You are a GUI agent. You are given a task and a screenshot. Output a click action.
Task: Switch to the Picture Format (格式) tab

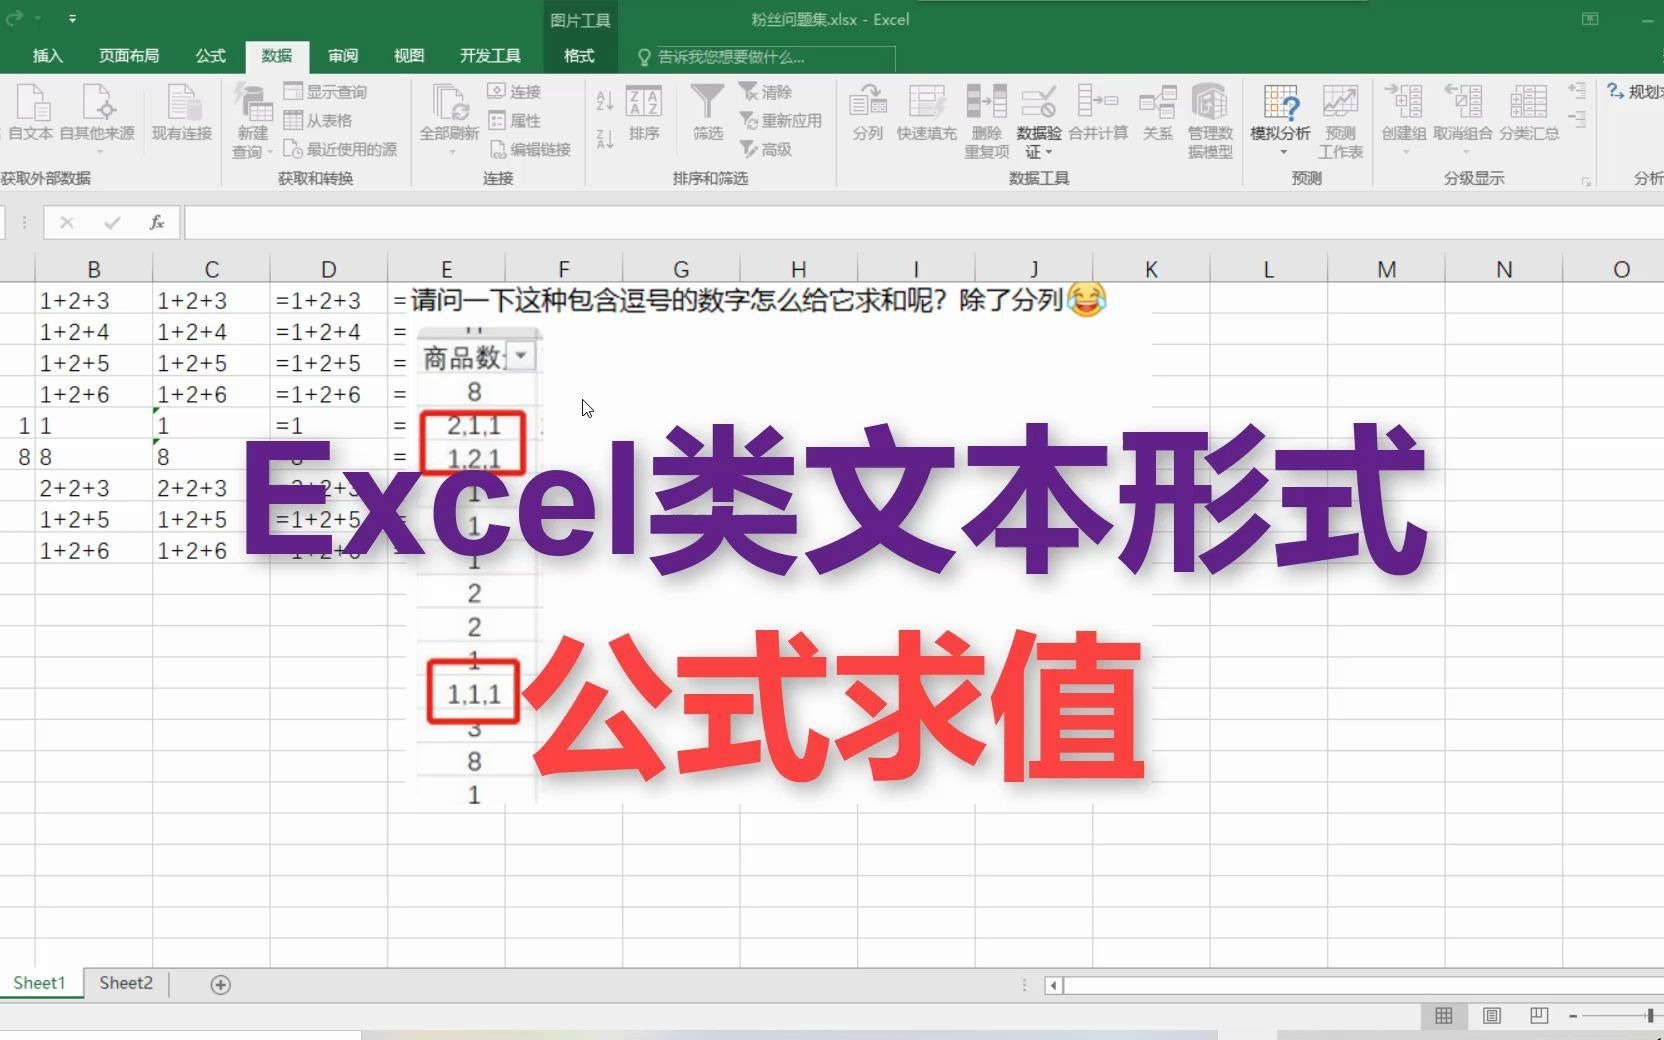579,56
